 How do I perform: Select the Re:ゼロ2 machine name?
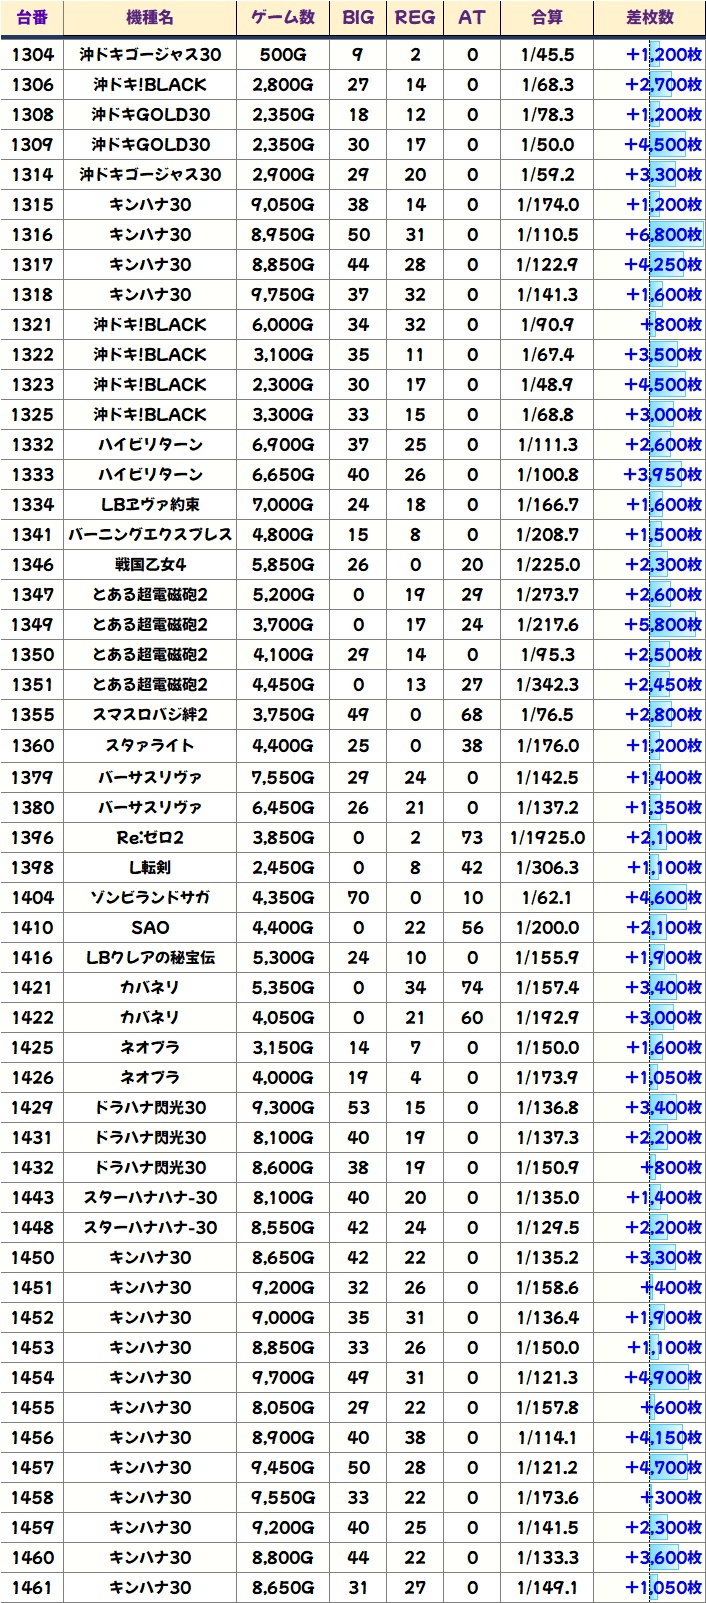click(x=150, y=838)
